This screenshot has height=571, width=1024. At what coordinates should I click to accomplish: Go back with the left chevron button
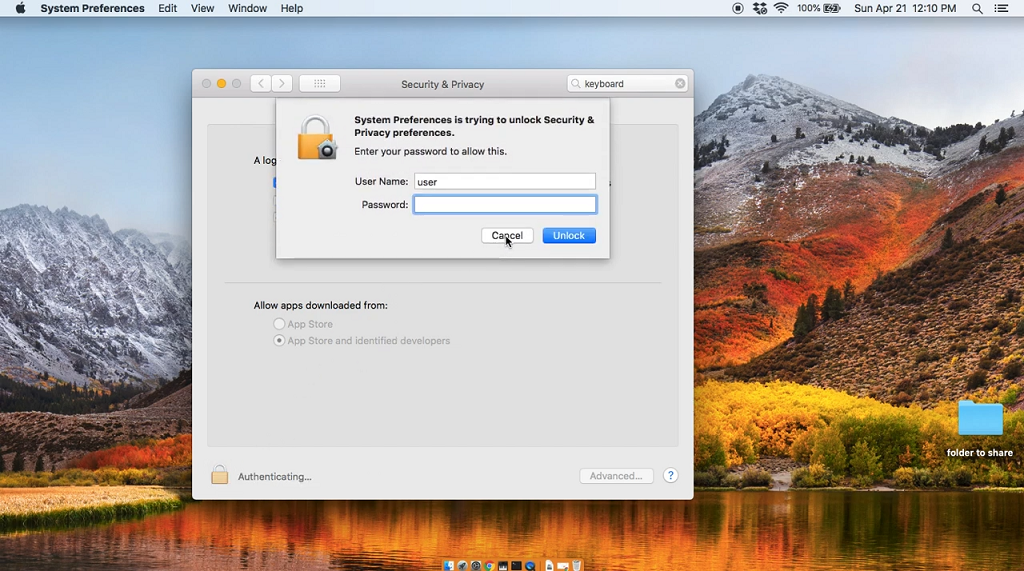(x=261, y=84)
